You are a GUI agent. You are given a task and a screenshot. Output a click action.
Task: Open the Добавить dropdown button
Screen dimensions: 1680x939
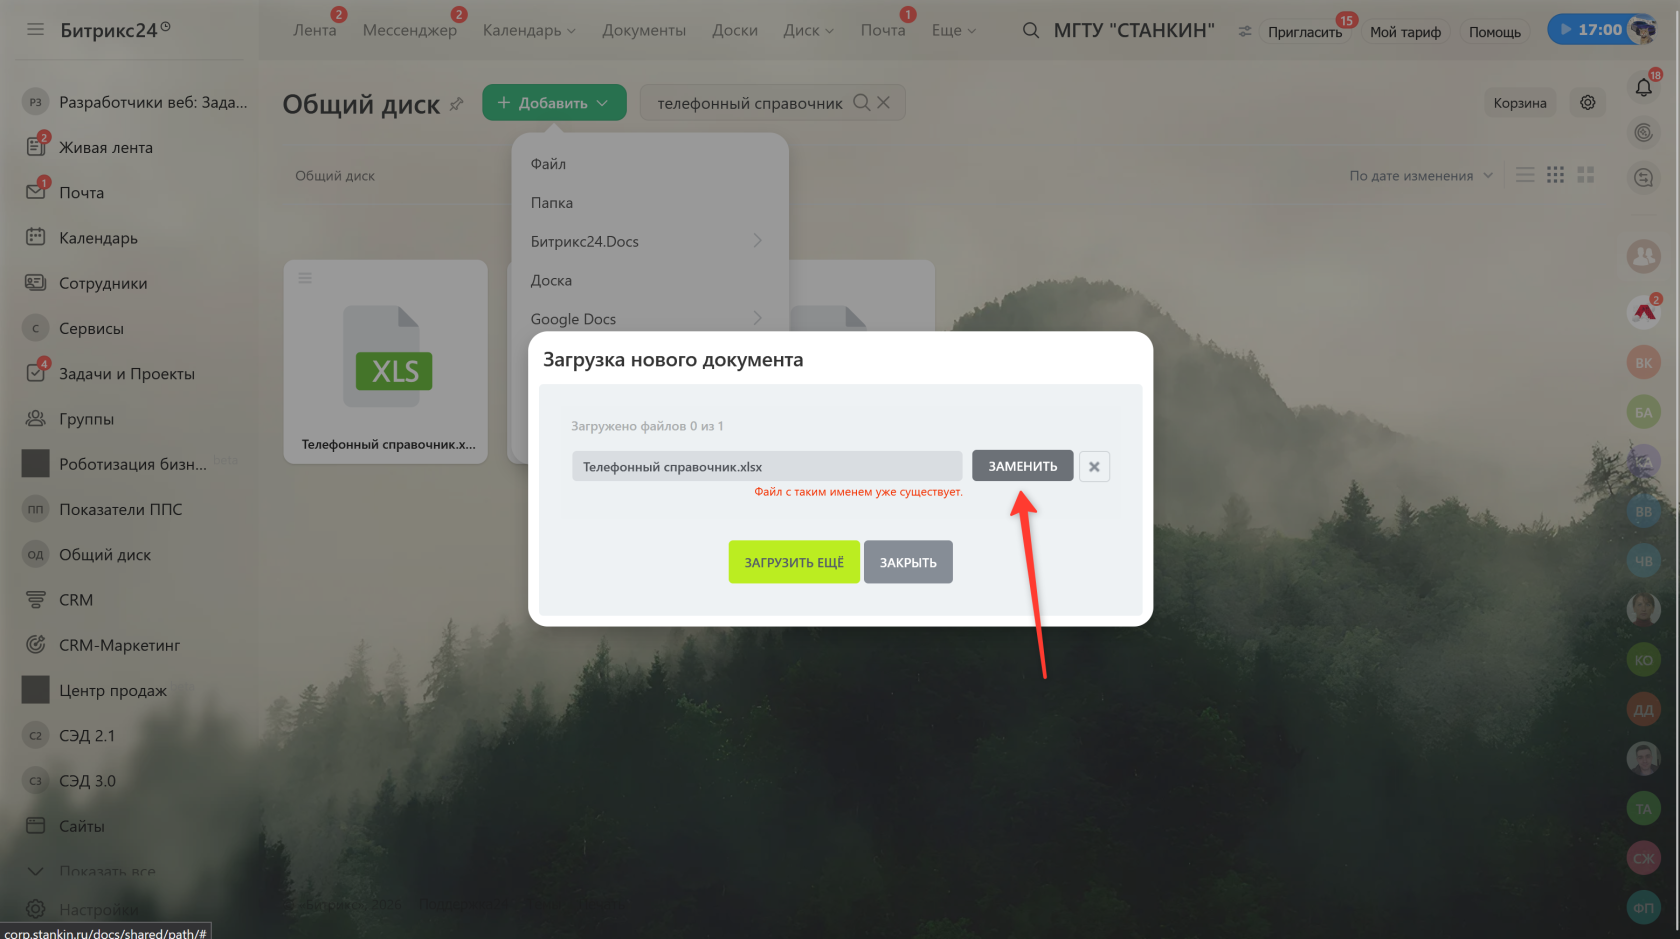(x=554, y=103)
